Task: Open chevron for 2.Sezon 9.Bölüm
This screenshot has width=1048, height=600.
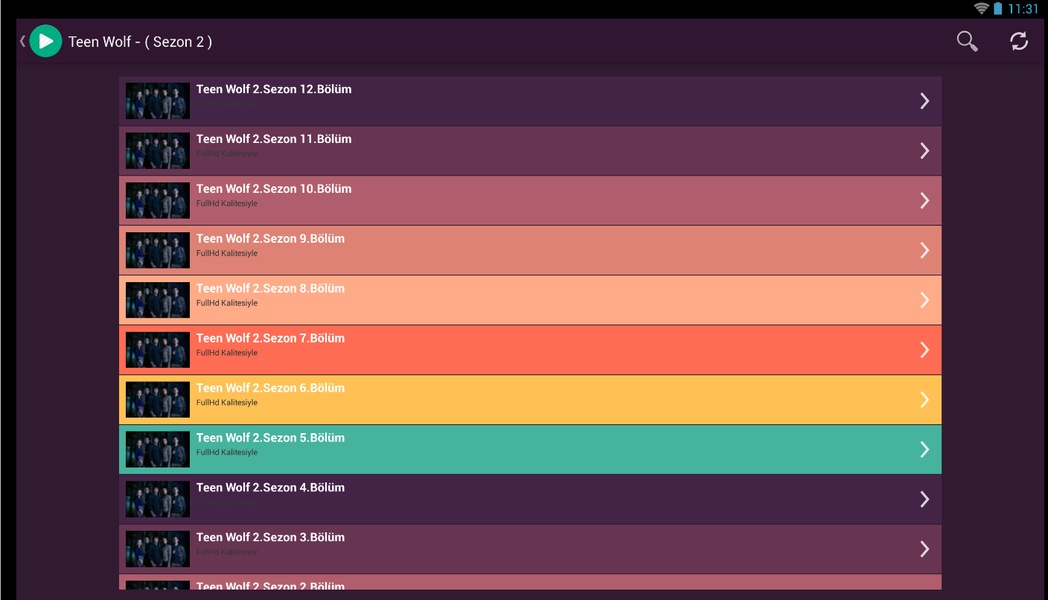Action: point(924,251)
